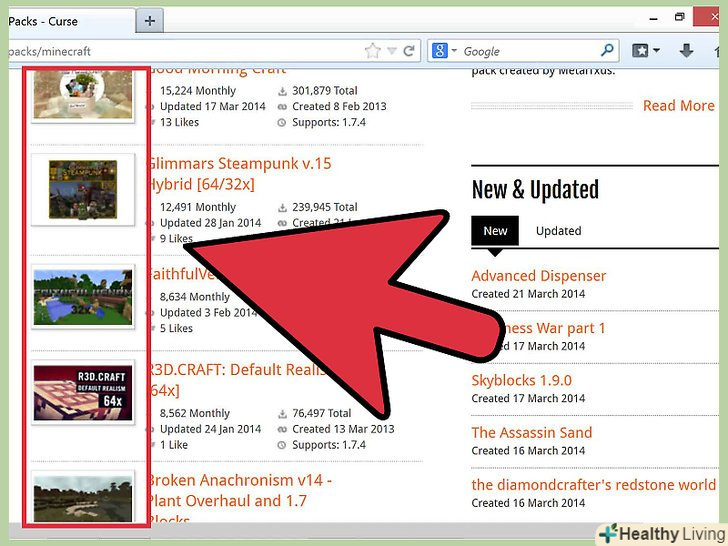Click the created icon beside Created 8 Feb 2013
728x546 pixels.
[282, 107]
